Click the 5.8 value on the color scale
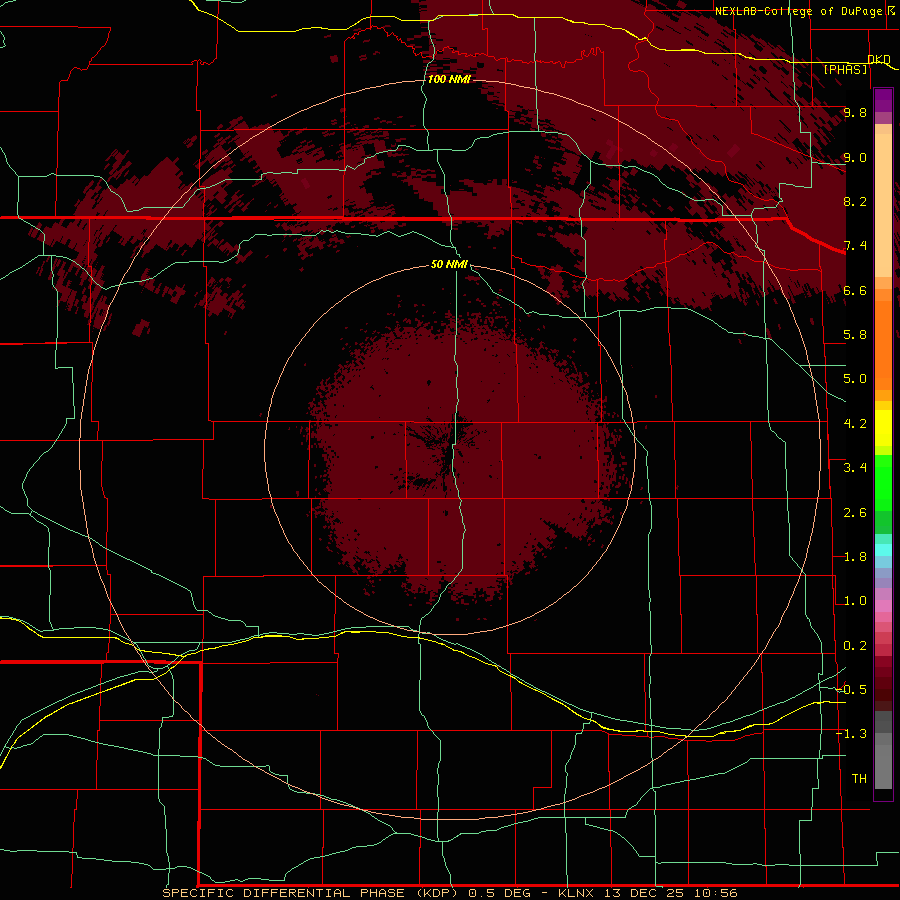The height and width of the screenshot is (900, 900). pyautogui.click(x=855, y=335)
